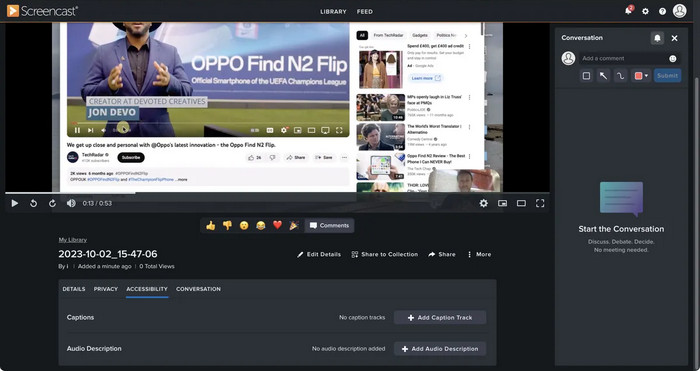Play the screencast video
The image size is (700, 371).
14,204
